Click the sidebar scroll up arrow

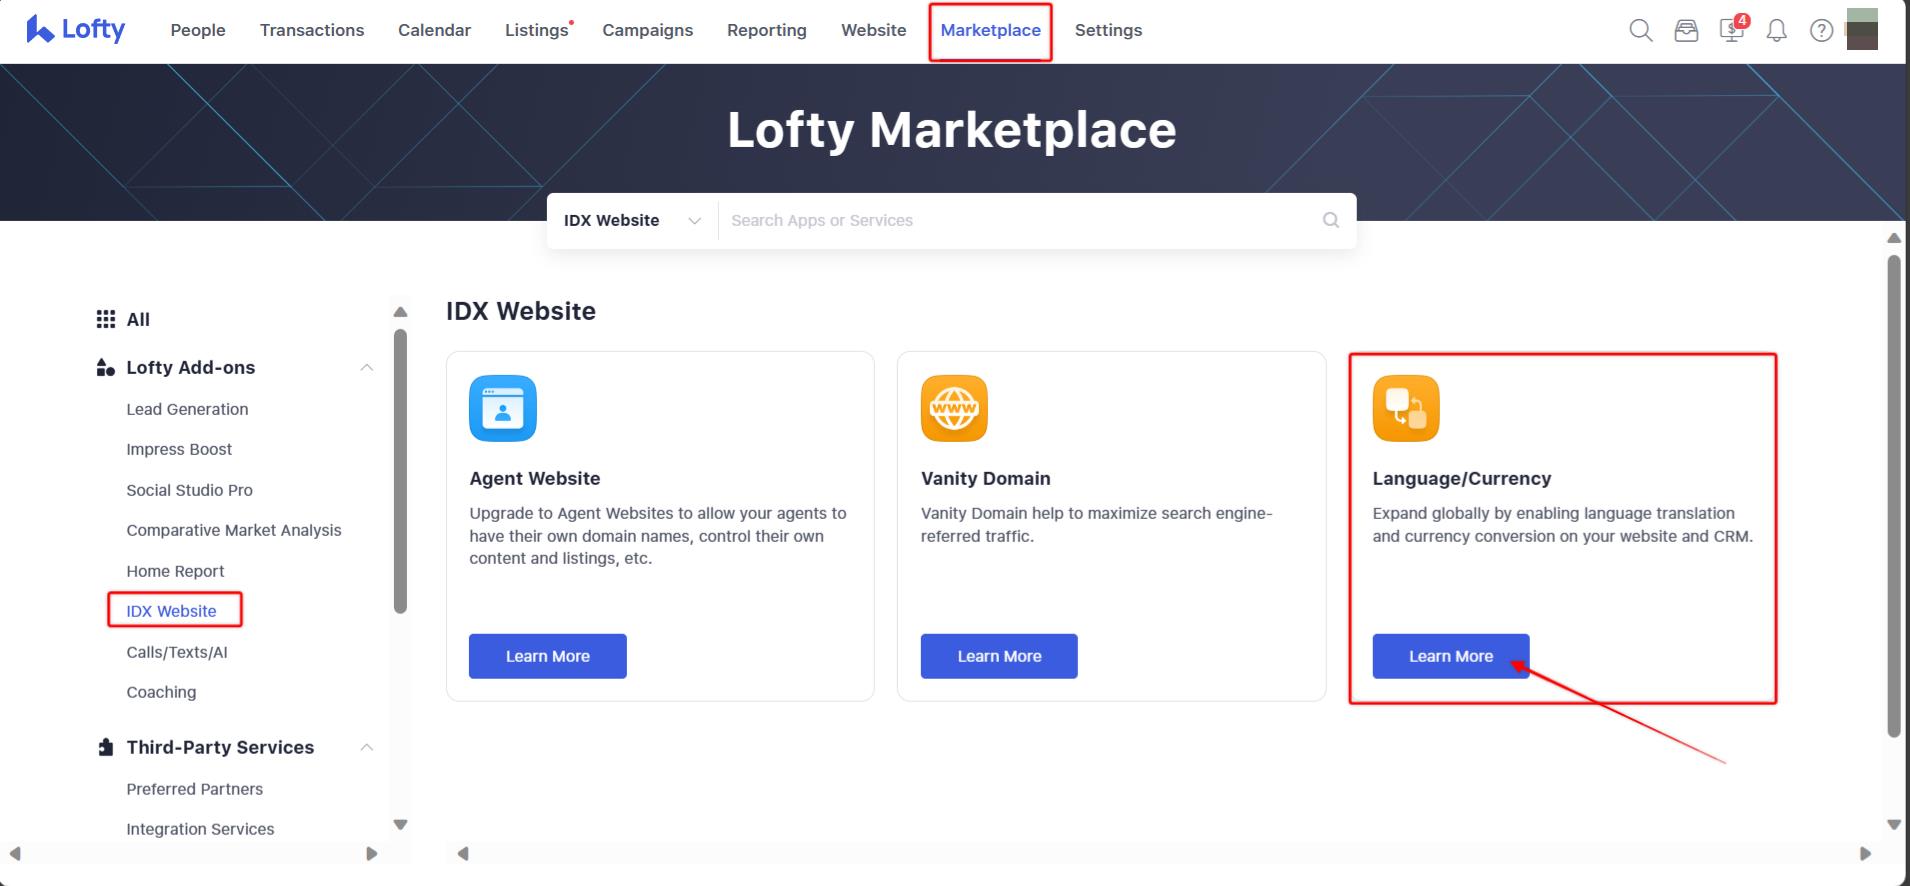pyautogui.click(x=401, y=312)
